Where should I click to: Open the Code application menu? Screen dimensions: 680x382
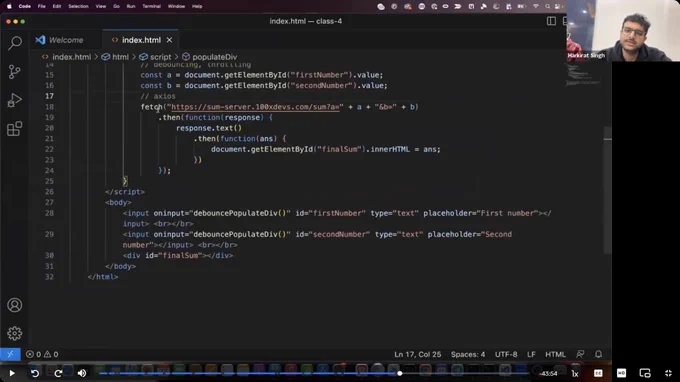pos(25,7)
